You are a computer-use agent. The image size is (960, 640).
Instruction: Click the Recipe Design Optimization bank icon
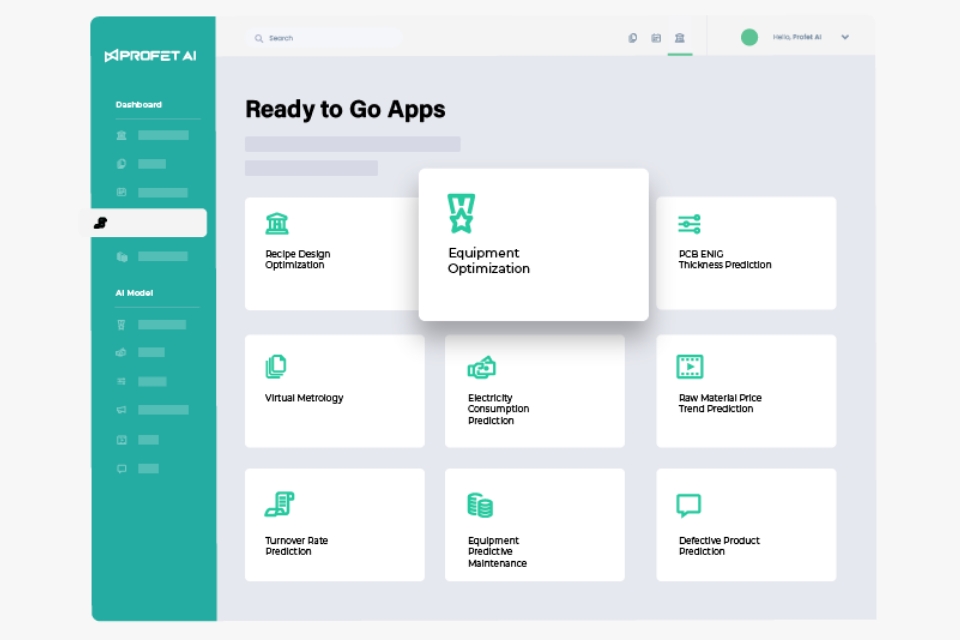277,223
